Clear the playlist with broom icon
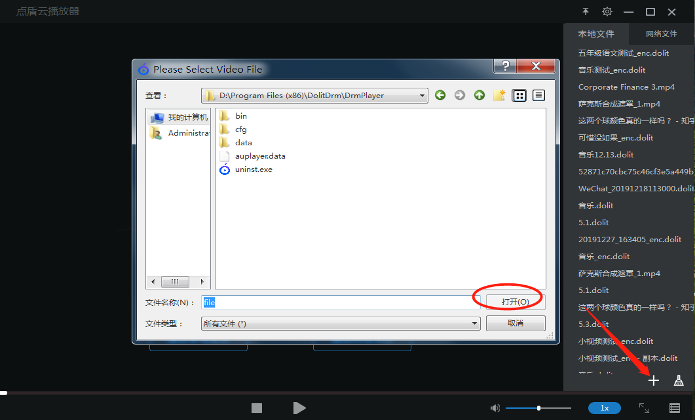 coord(679,380)
